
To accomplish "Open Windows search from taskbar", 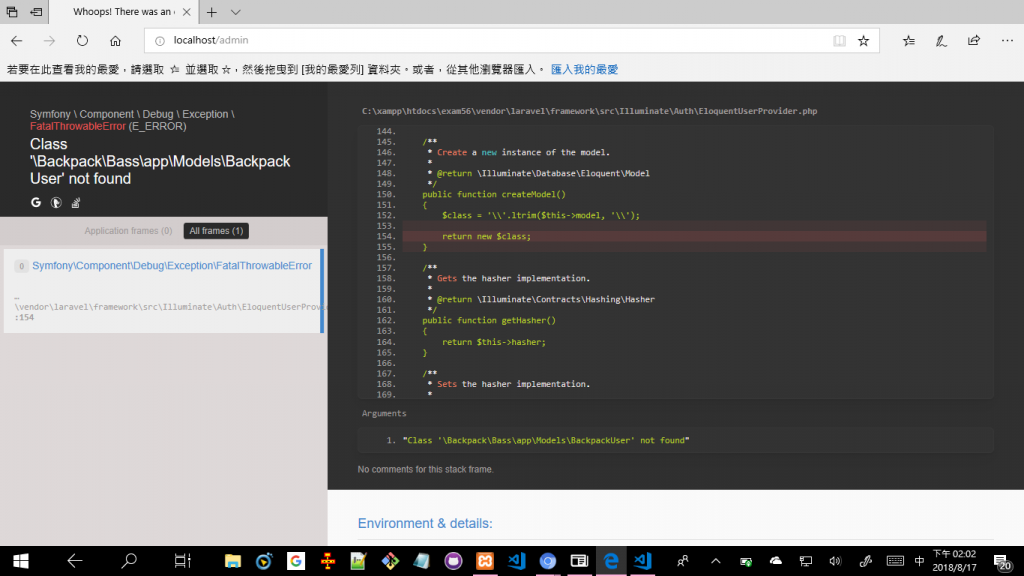I will 129,561.
